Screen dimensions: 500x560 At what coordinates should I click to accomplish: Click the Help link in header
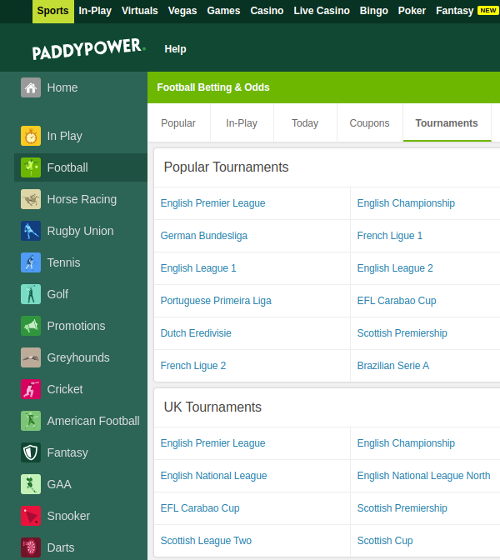(x=175, y=49)
